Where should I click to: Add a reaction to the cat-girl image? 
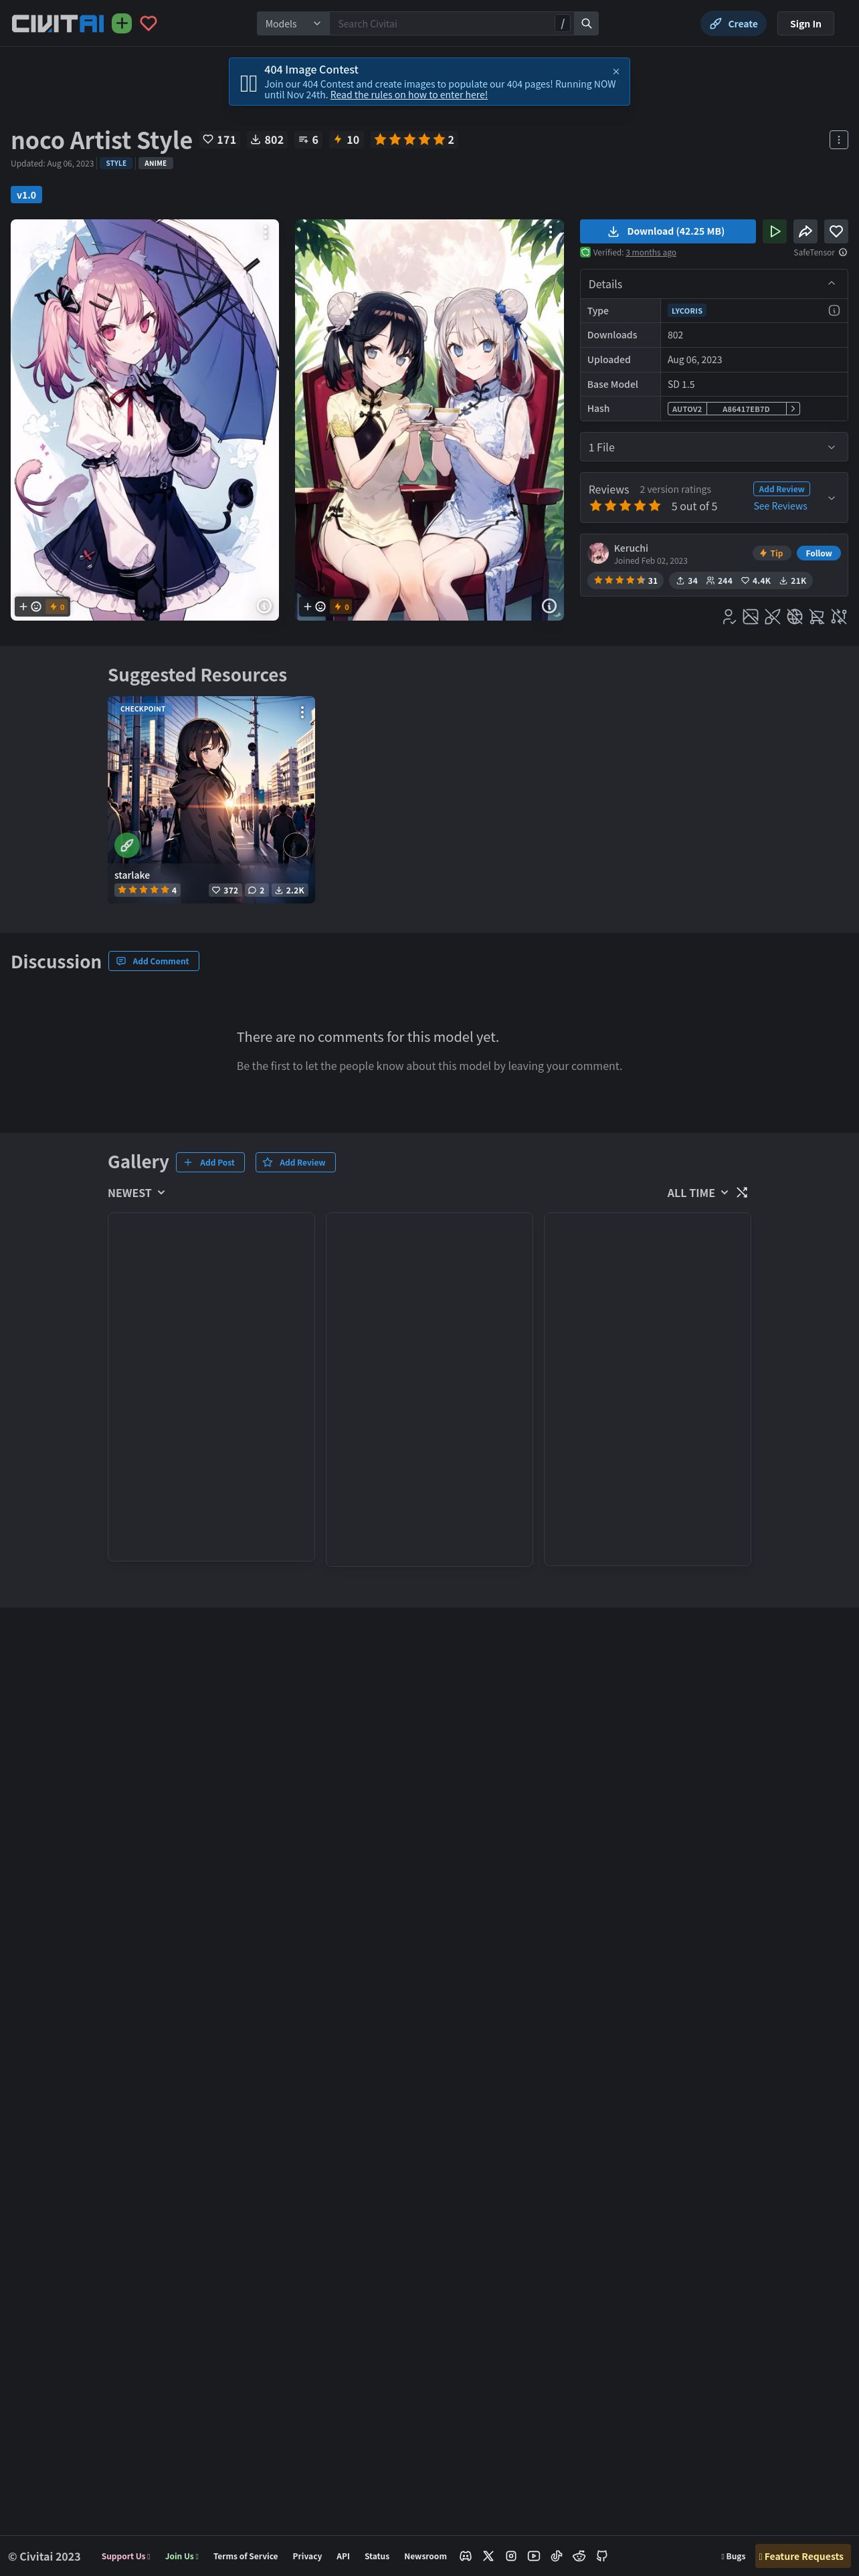pyautogui.click(x=30, y=606)
